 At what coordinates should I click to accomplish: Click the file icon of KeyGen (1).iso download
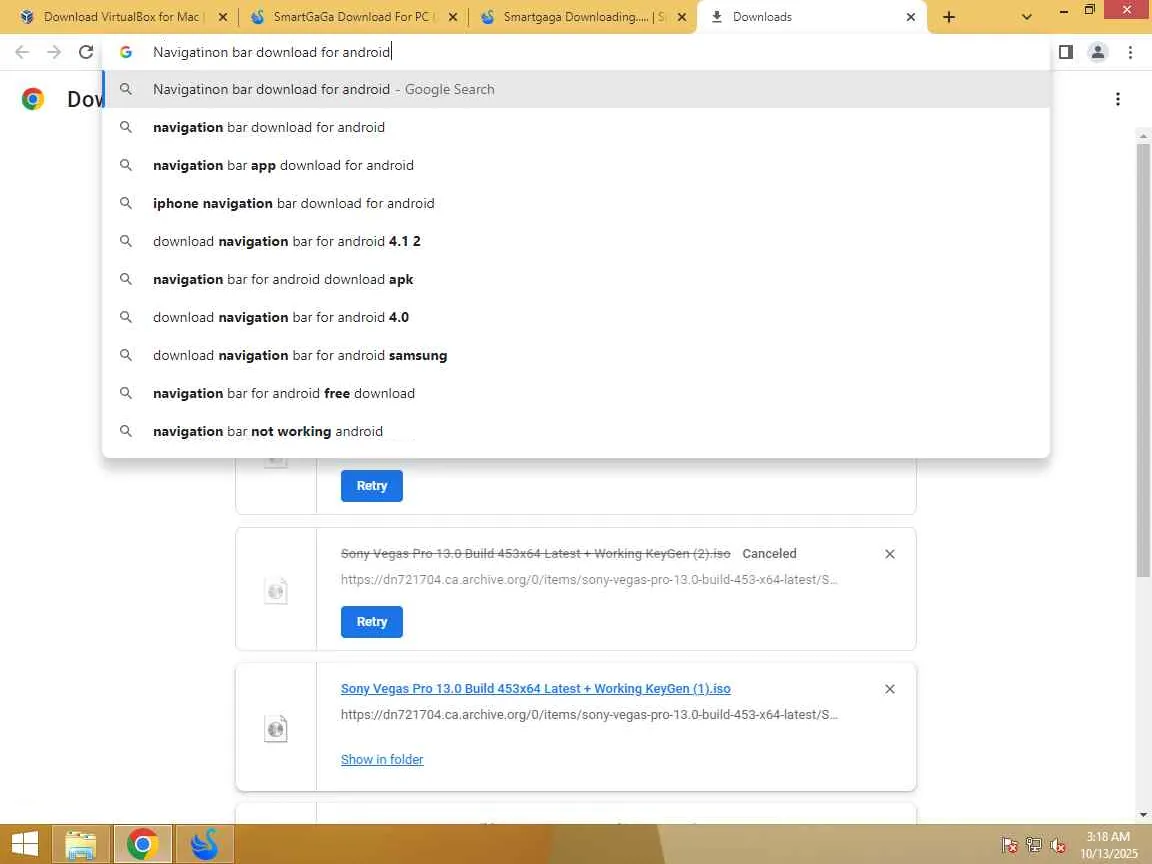(x=276, y=729)
